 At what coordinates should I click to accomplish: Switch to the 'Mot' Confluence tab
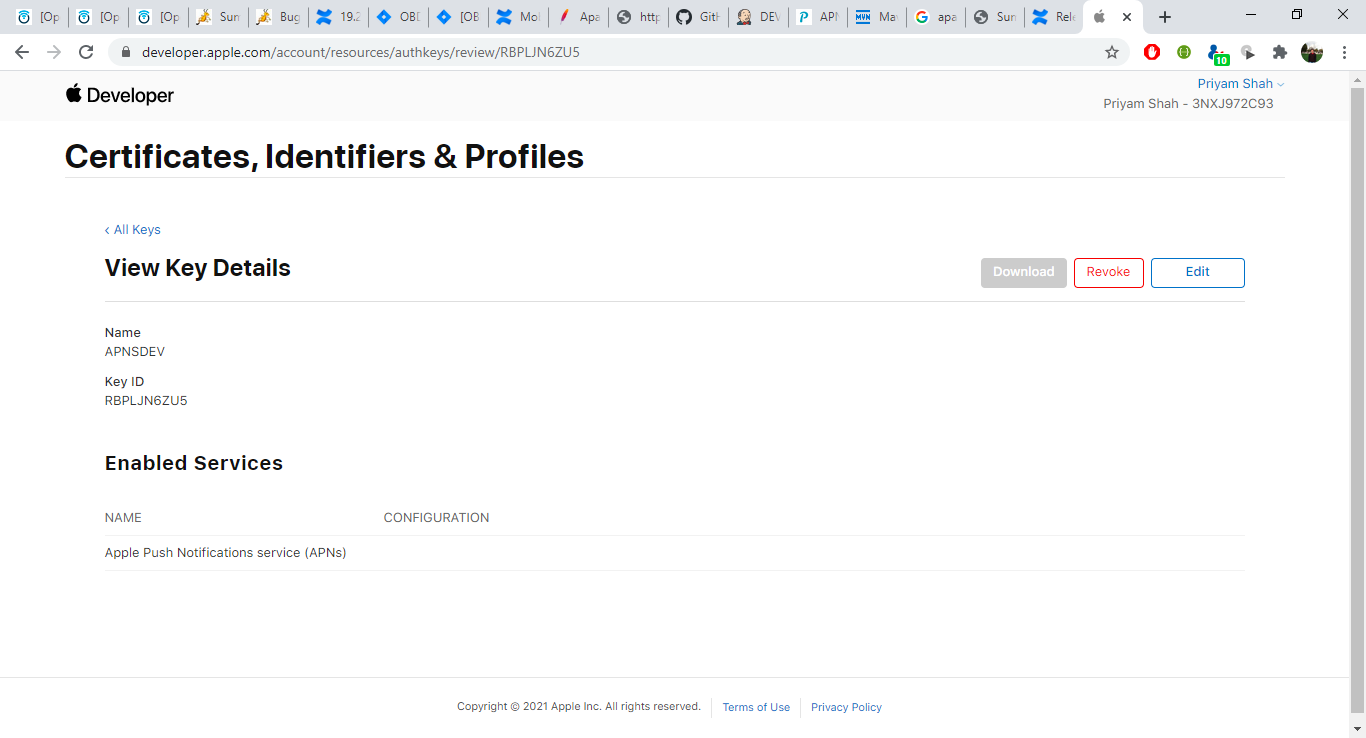517,17
